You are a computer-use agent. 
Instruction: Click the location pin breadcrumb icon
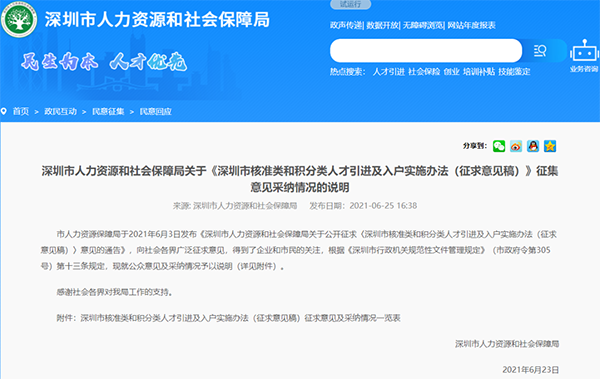pos(4,111)
